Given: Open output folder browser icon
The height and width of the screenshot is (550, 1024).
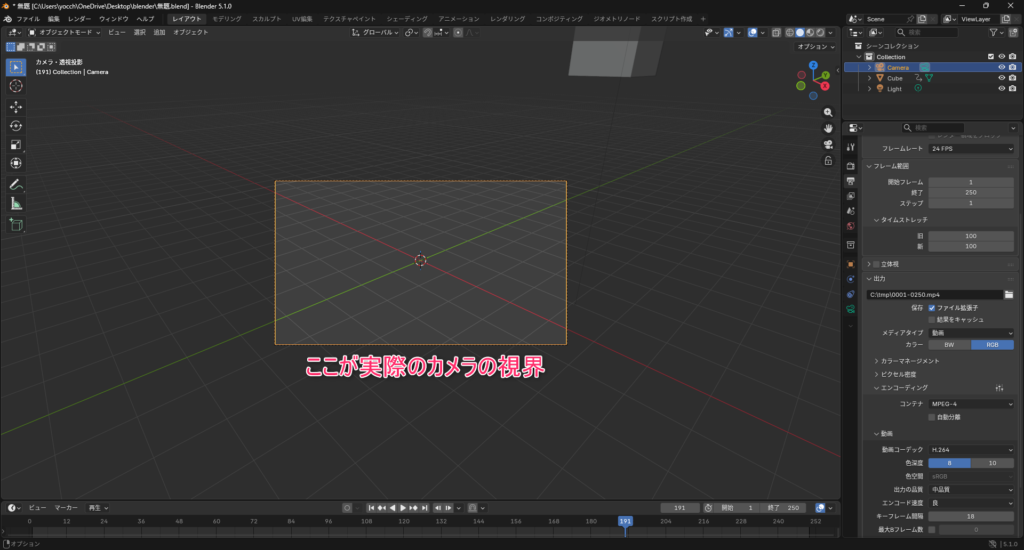Looking at the screenshot, I should tap(1009, 295).
